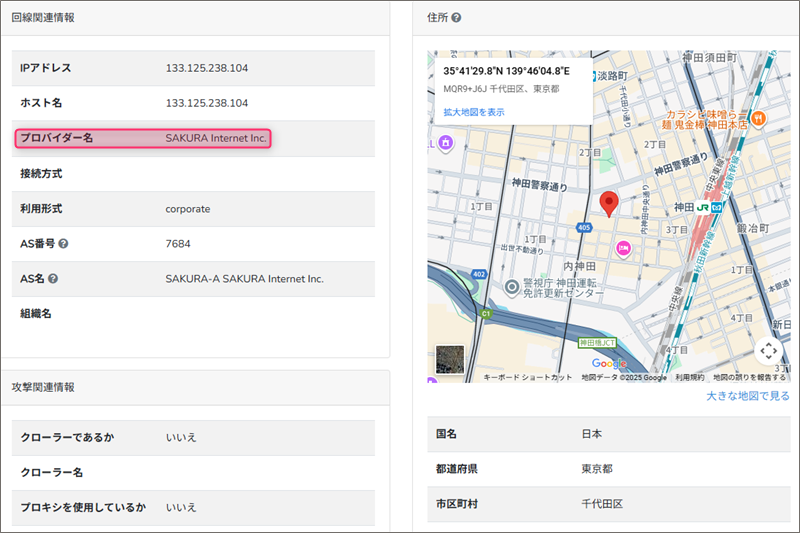Click the pink shop marker near 内神田

click(623, 247)
